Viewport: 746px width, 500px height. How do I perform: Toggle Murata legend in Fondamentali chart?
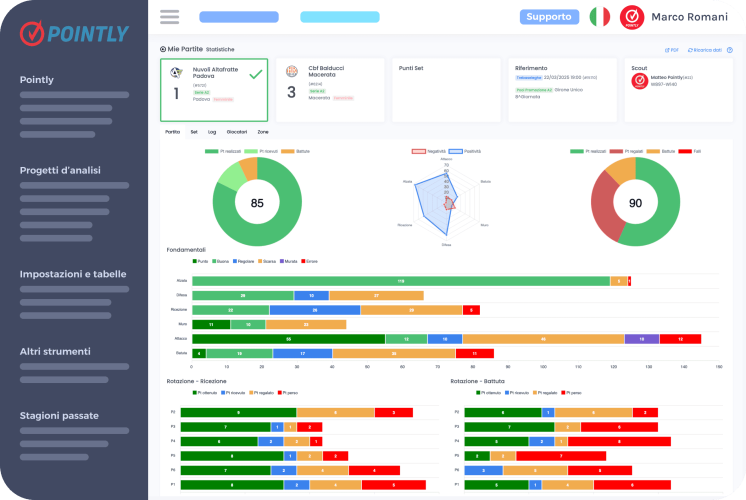[289, 261]
